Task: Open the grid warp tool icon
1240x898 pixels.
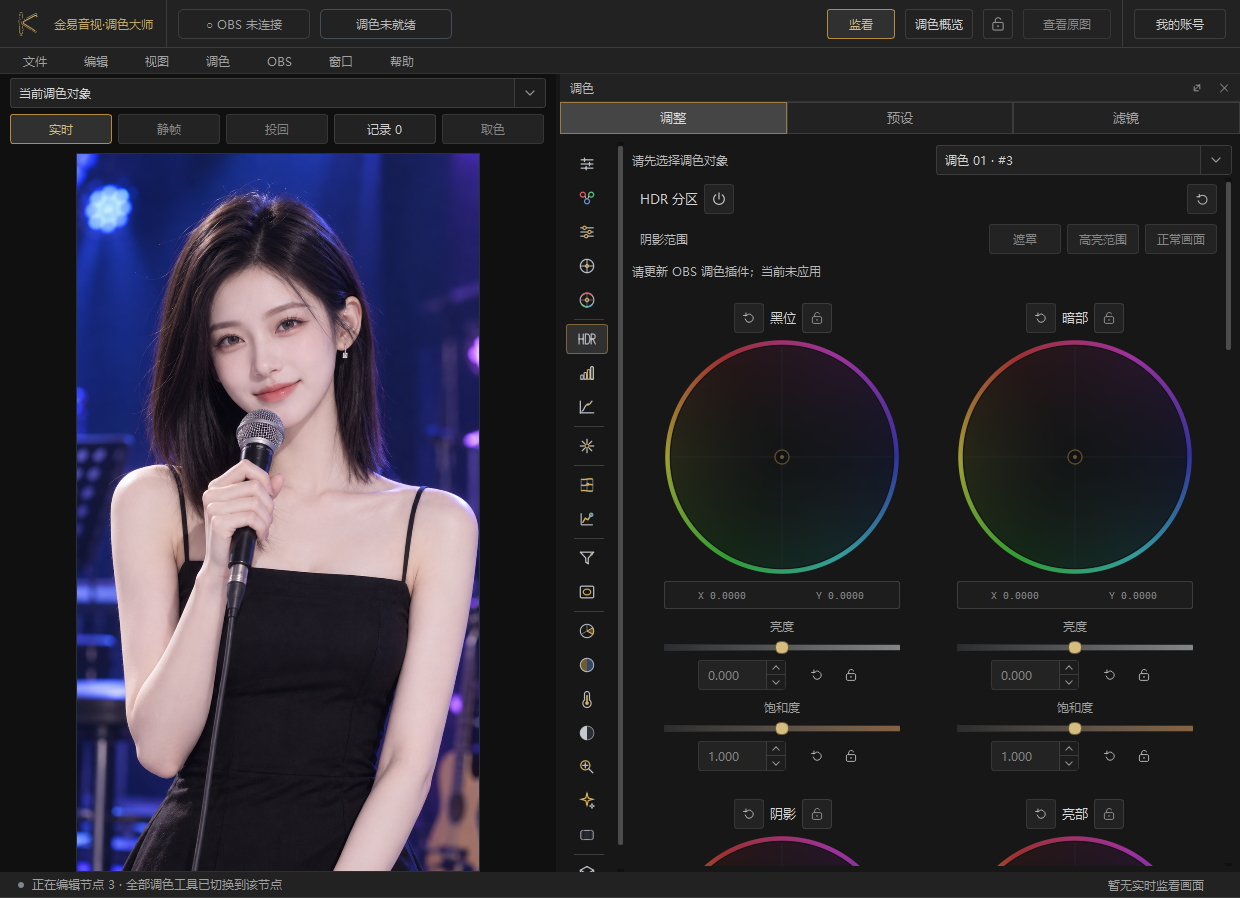Action: click(x=587, y=485)
